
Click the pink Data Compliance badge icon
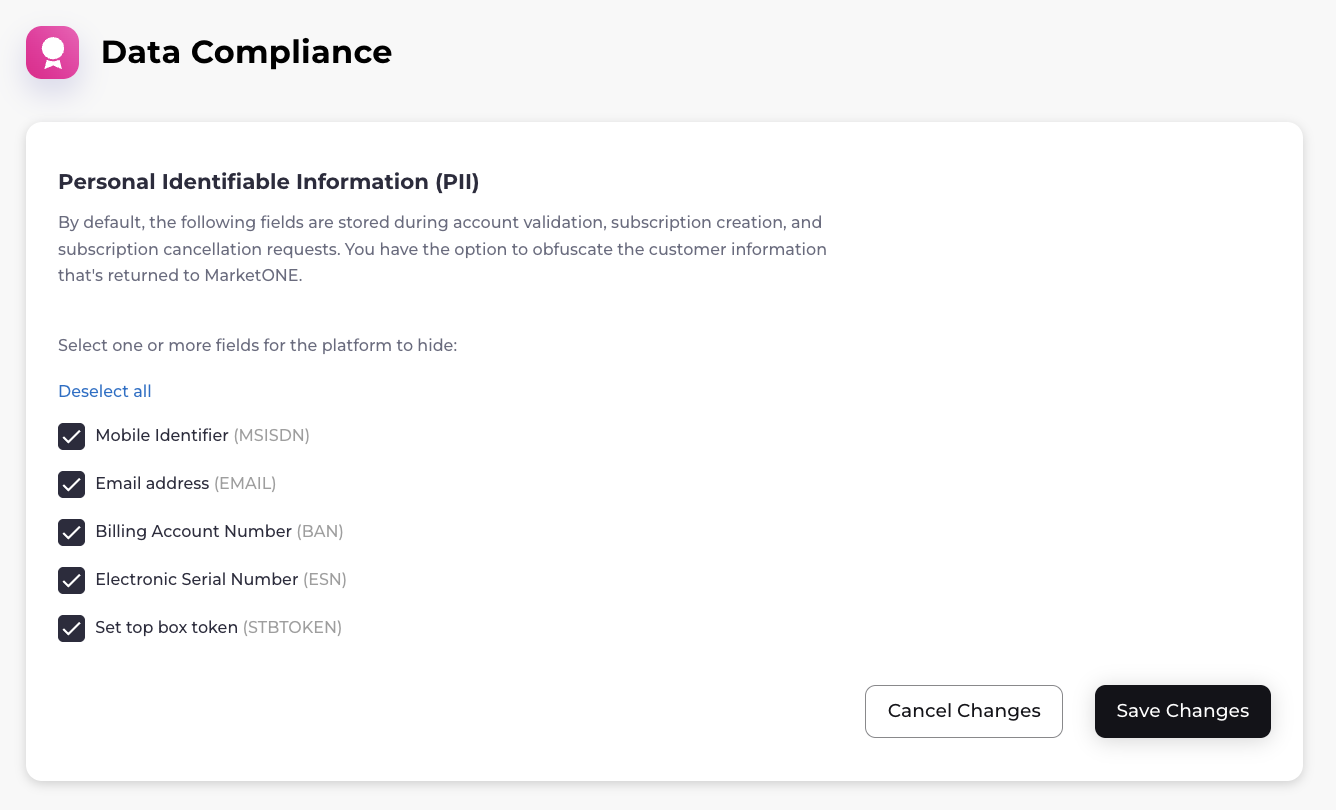(x=52, y=52)
